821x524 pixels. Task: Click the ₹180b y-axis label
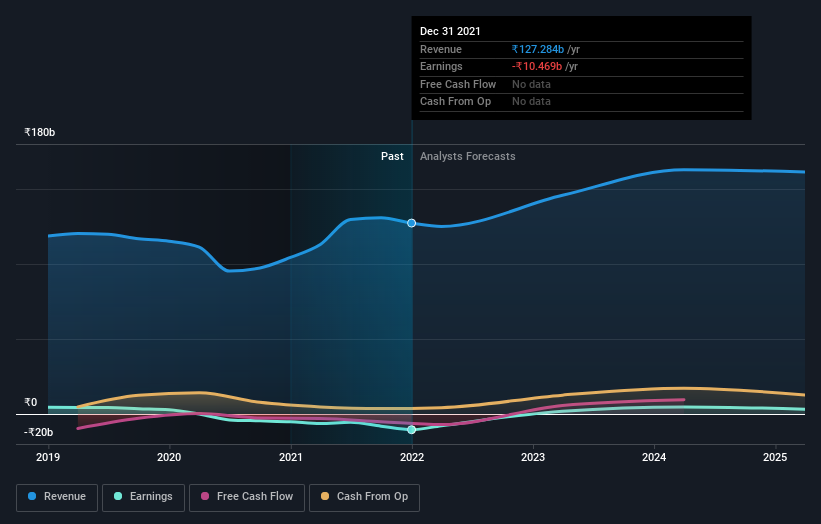point(39,132)
